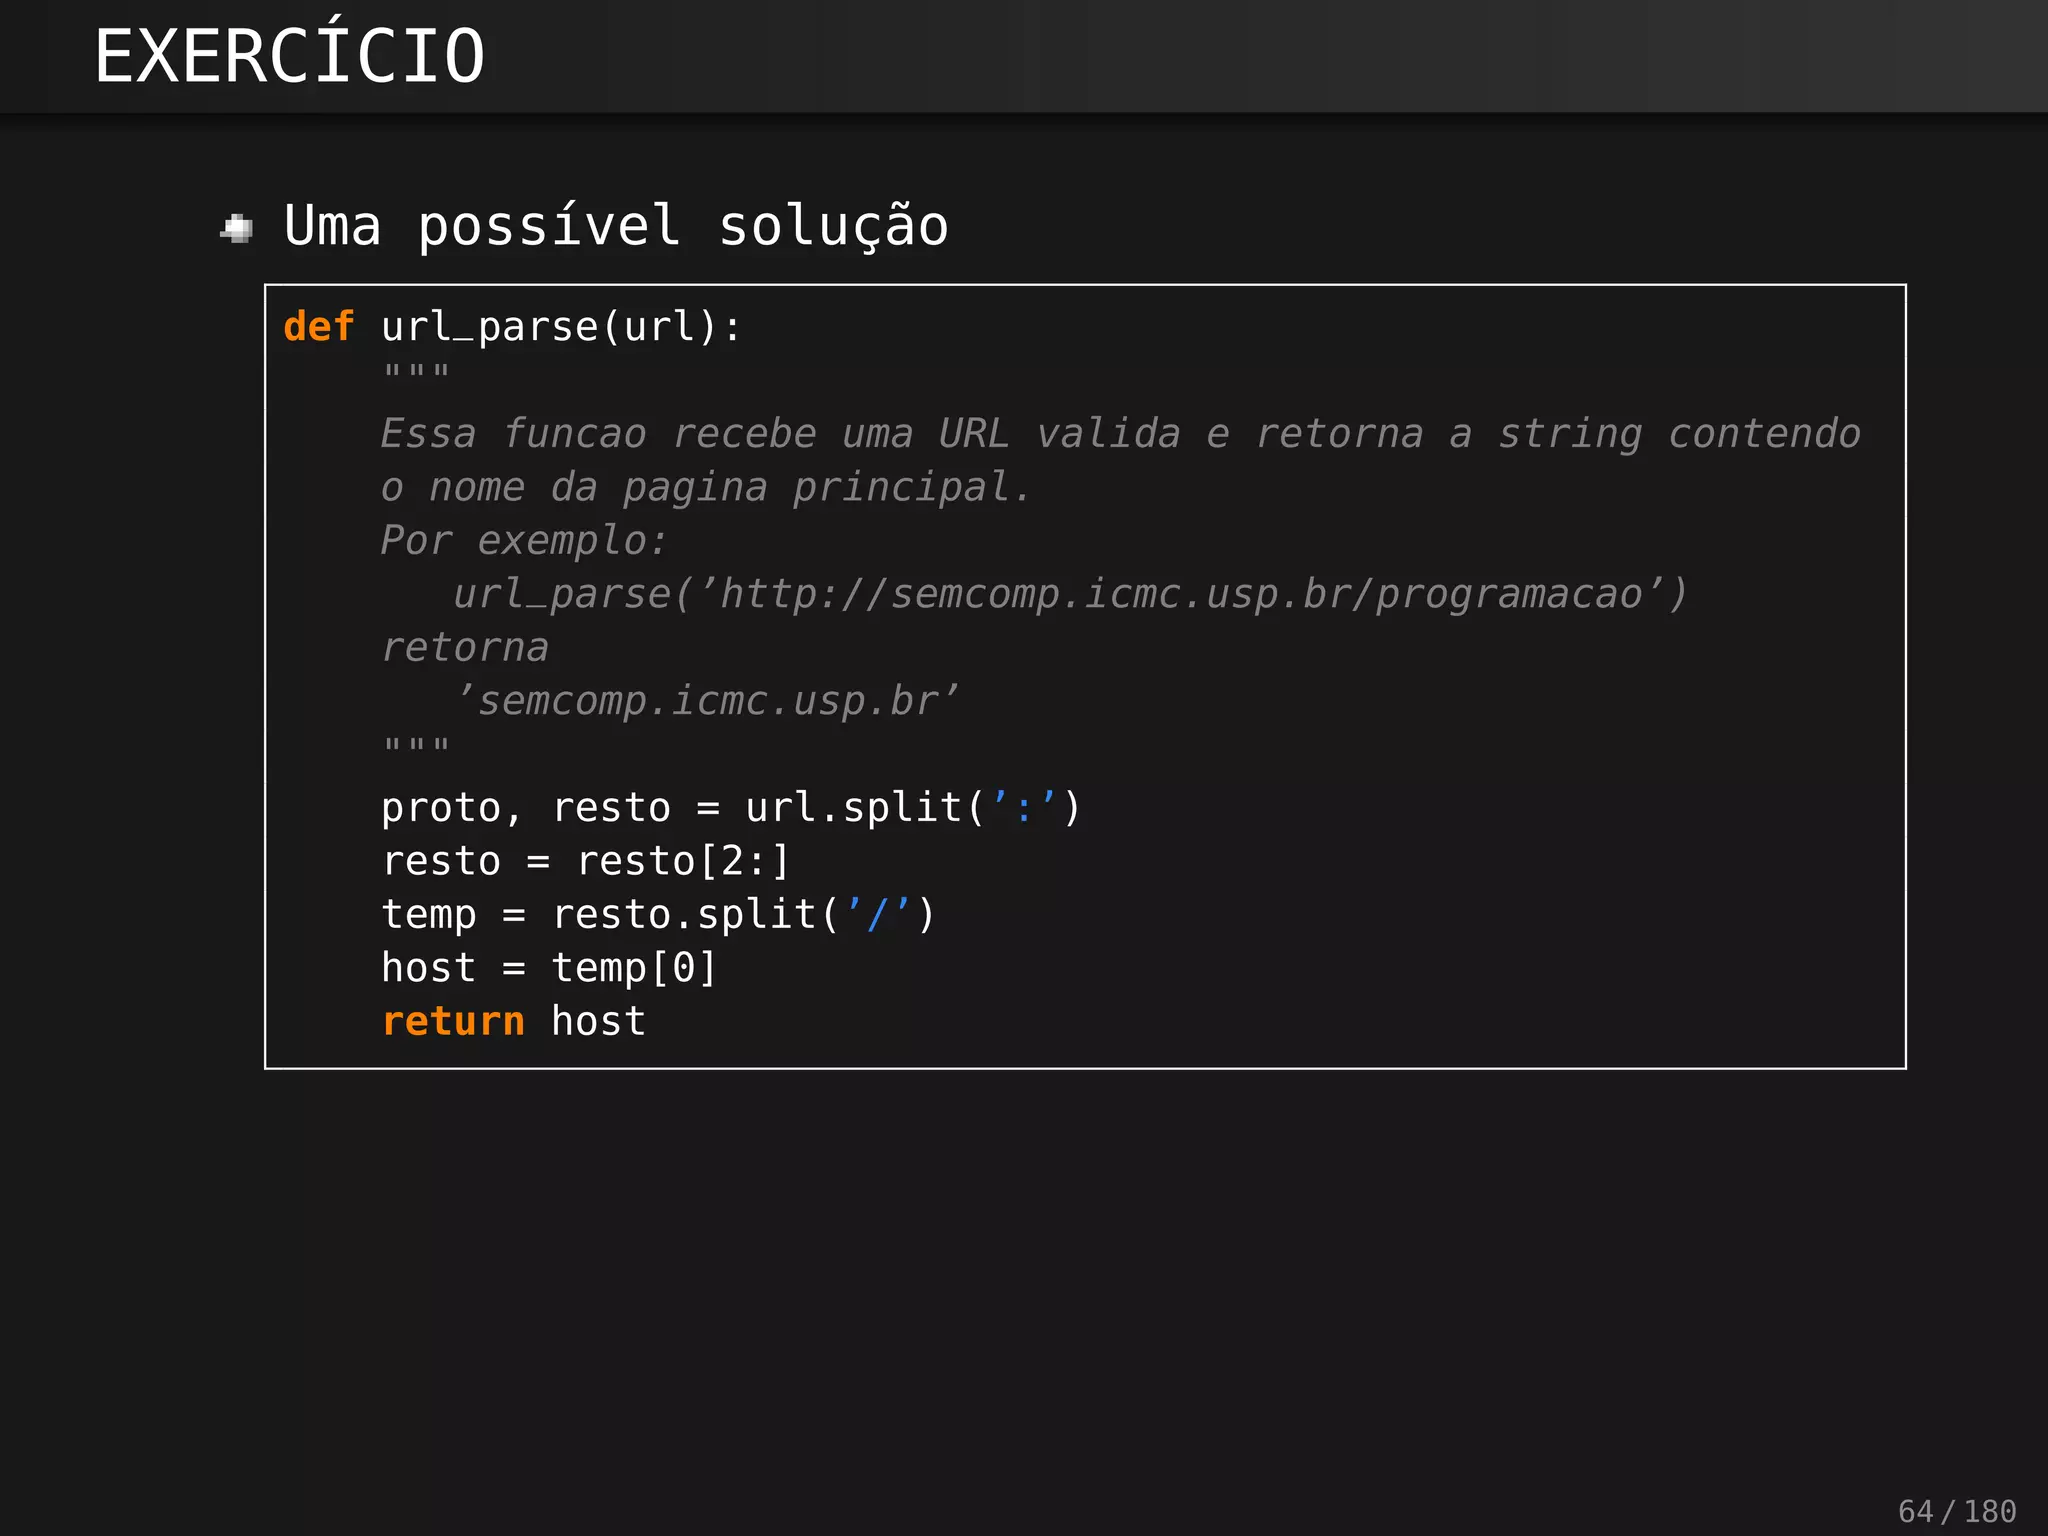2048x1536 pixels.
Task: Click the word 'retorna' in the docstring
Action: (x=465, y=648)
